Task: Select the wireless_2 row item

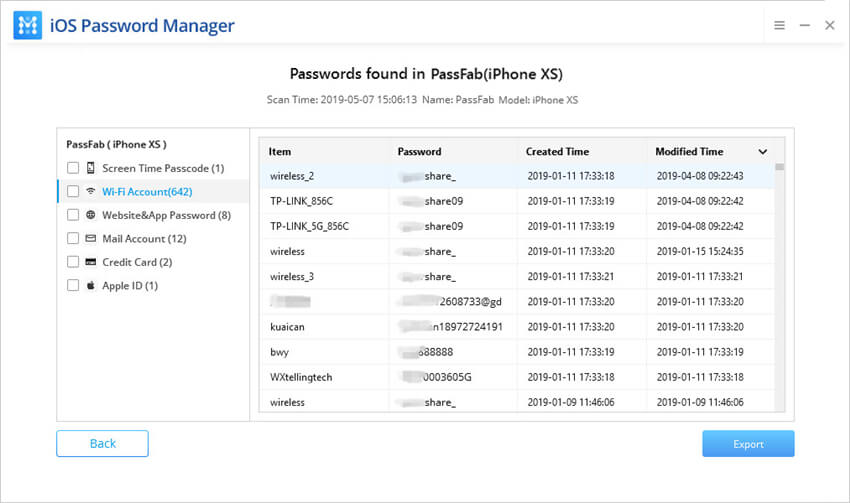Action: coord(292,176)
